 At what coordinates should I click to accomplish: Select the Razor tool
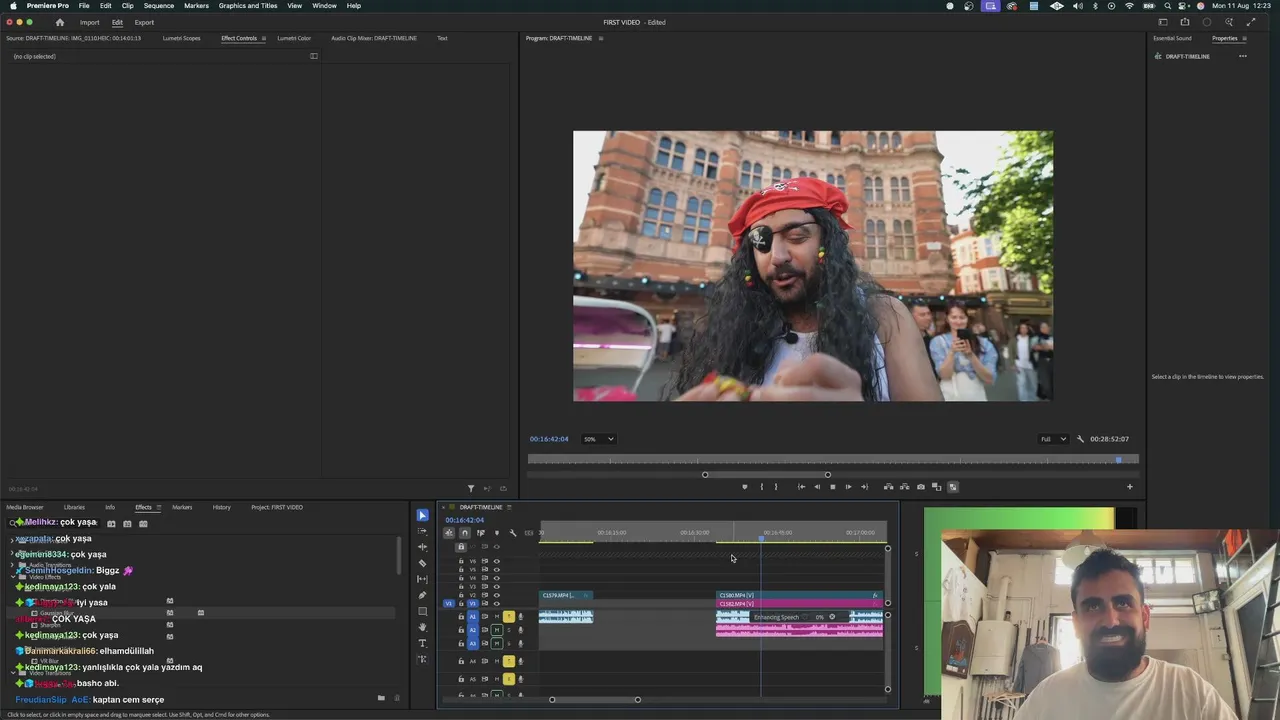tap(422, 563)
